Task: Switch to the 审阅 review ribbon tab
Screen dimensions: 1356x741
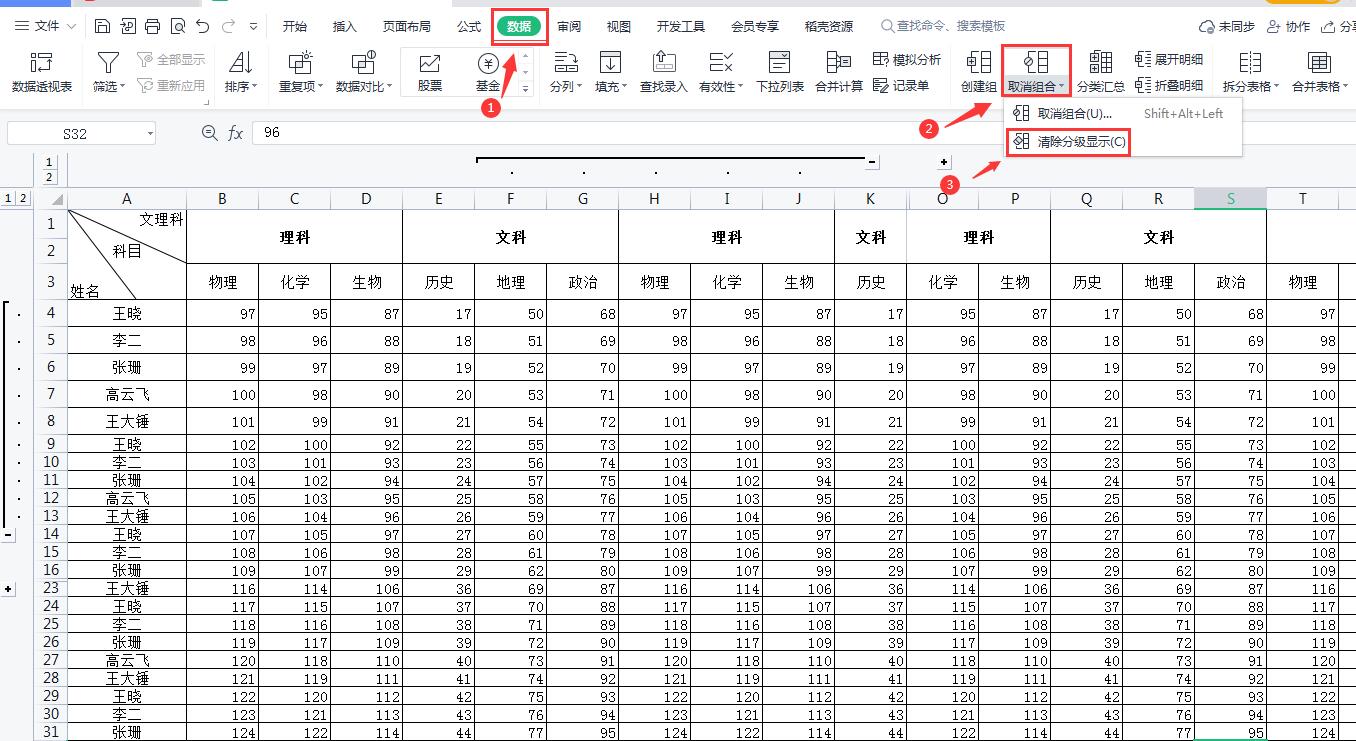Action: coord(569,27)
